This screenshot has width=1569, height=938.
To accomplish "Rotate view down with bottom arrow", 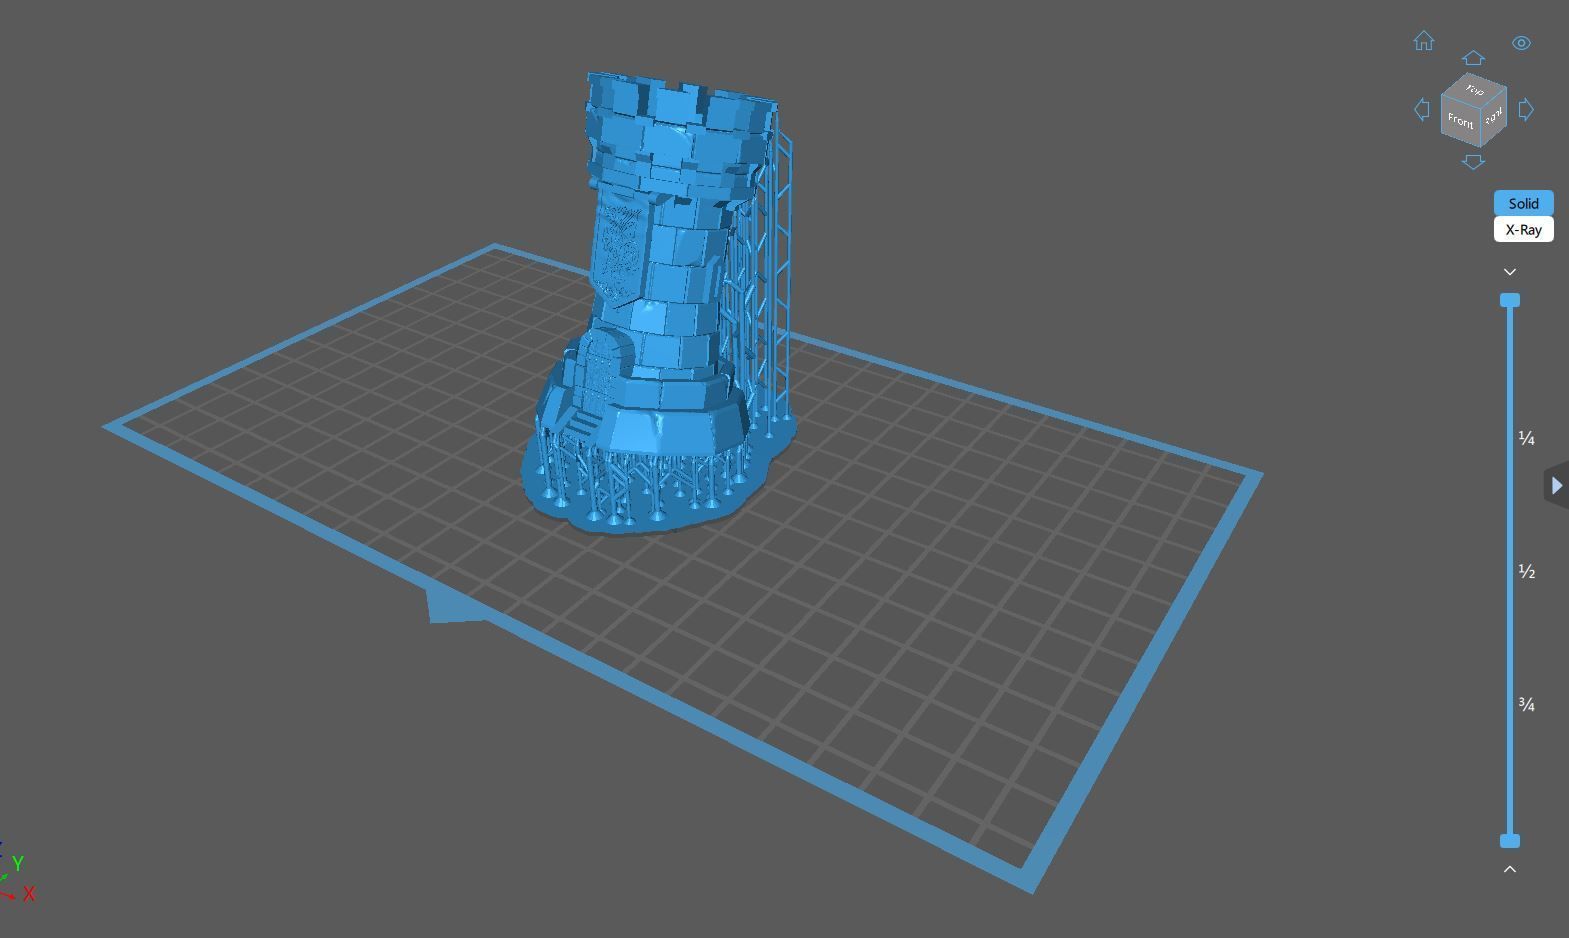I will click(1473, 162).
